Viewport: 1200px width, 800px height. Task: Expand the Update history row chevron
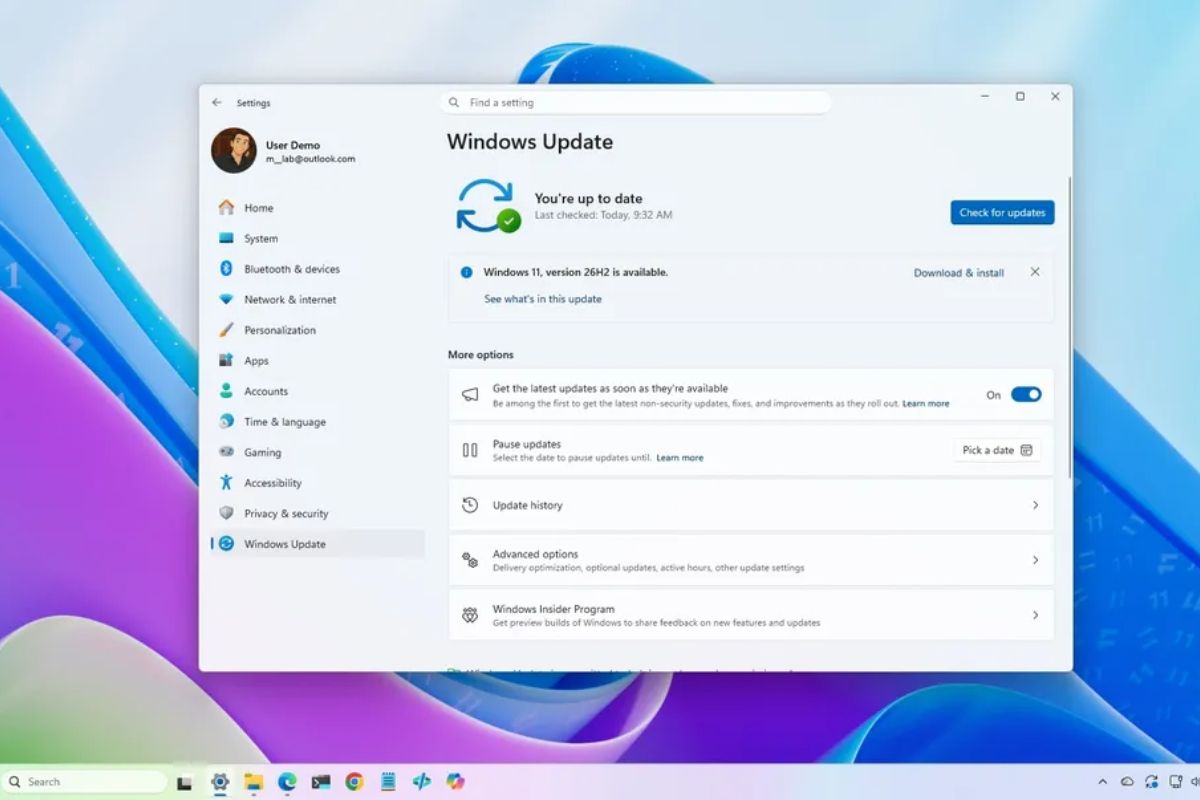(x=1035, y=505)
